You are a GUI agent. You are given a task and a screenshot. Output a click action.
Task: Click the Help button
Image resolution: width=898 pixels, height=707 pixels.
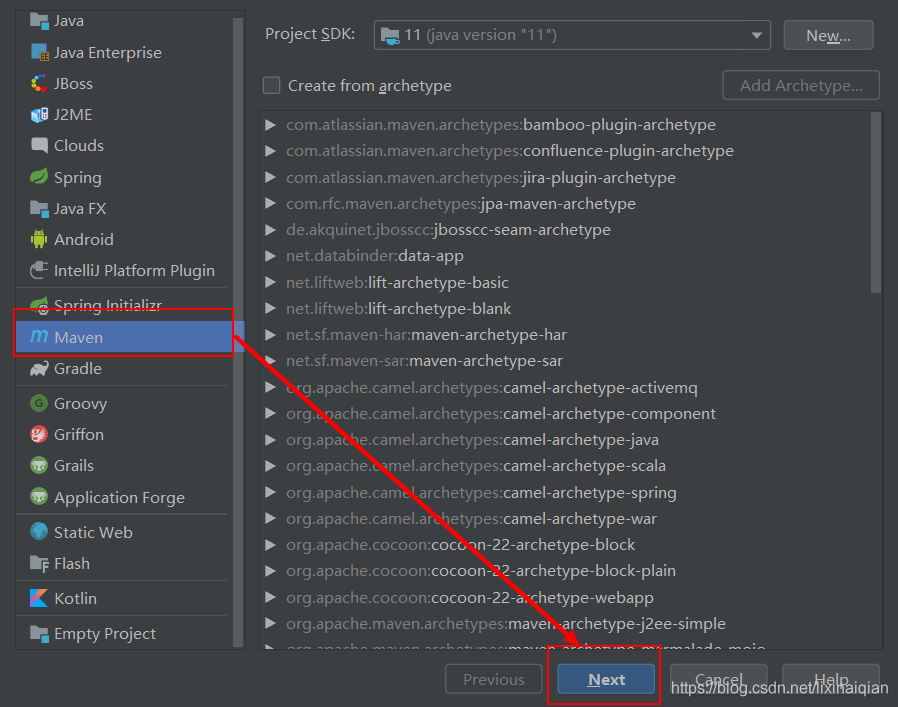[x=830, y=679]
